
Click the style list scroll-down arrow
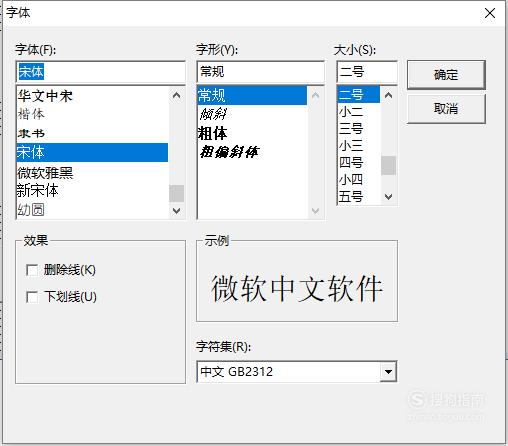coord(315,211)
